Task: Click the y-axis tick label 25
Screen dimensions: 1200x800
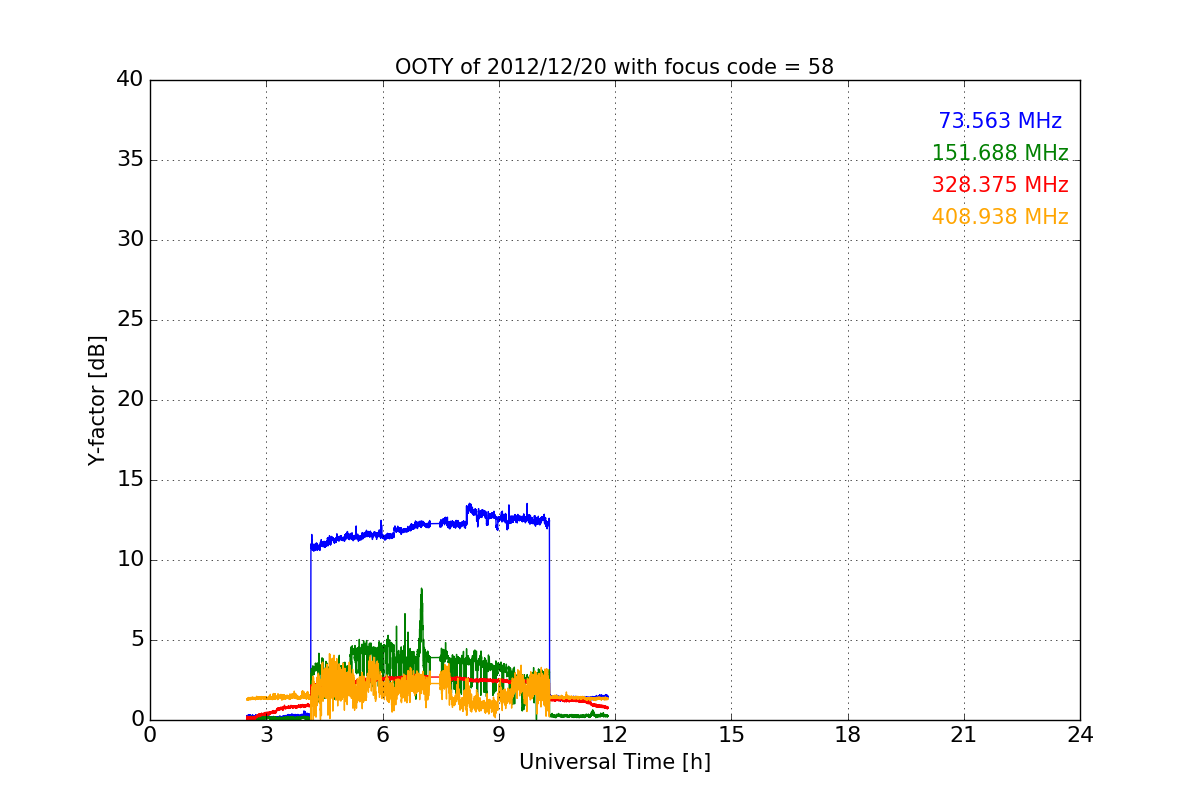Action: click(x=130, y=320)
